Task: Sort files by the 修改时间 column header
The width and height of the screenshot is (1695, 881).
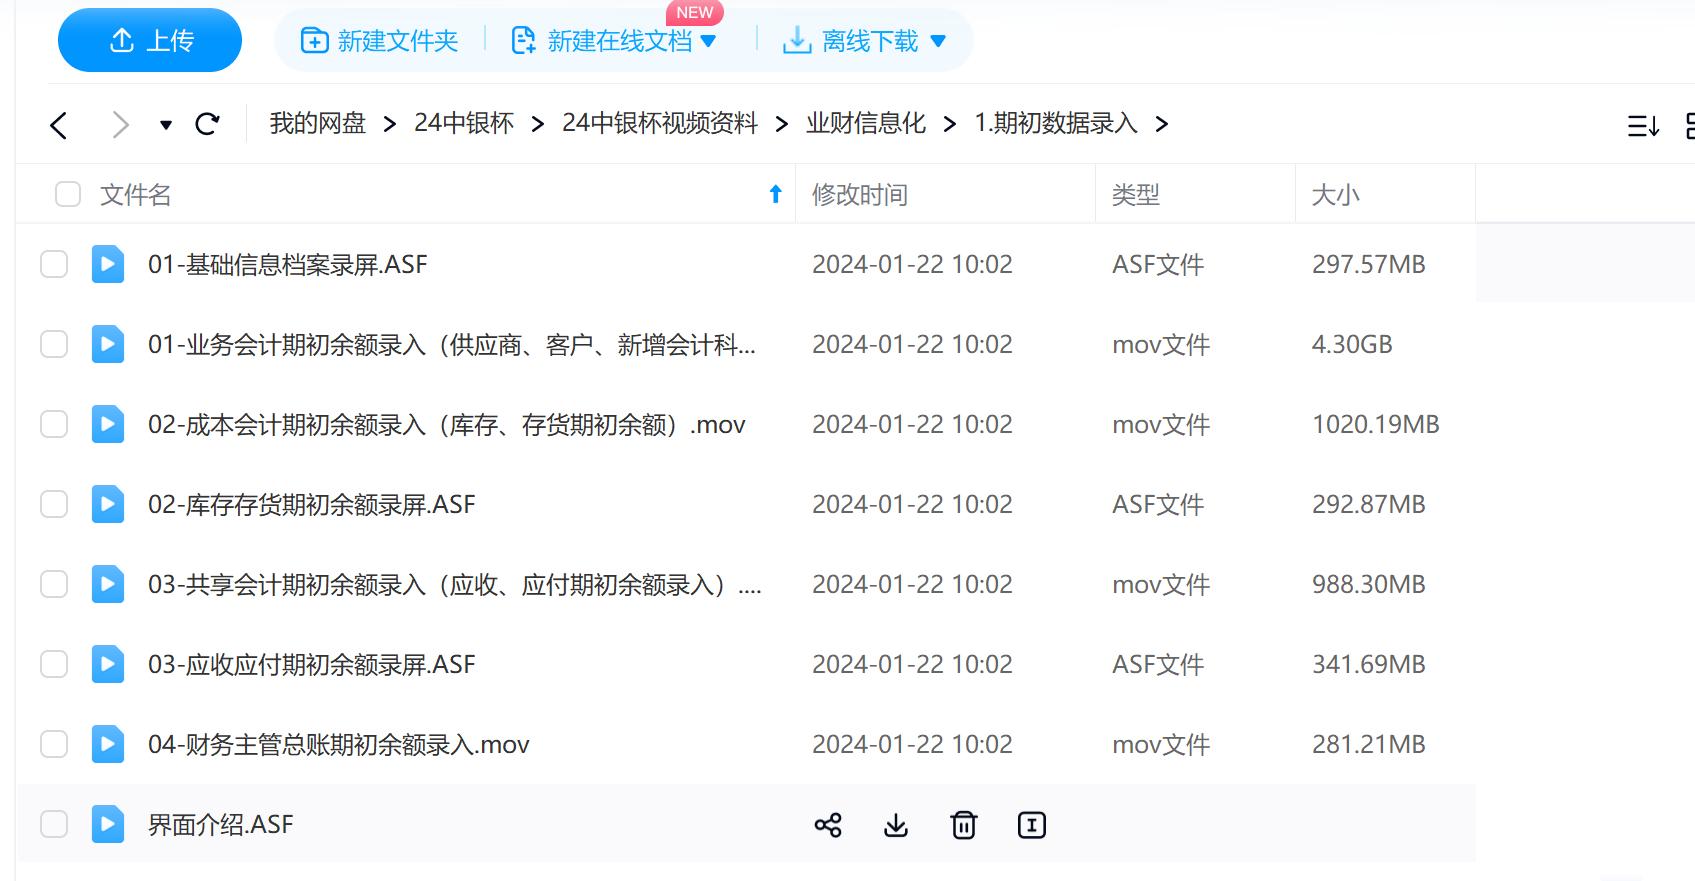Action: click(x=859, y=195)
